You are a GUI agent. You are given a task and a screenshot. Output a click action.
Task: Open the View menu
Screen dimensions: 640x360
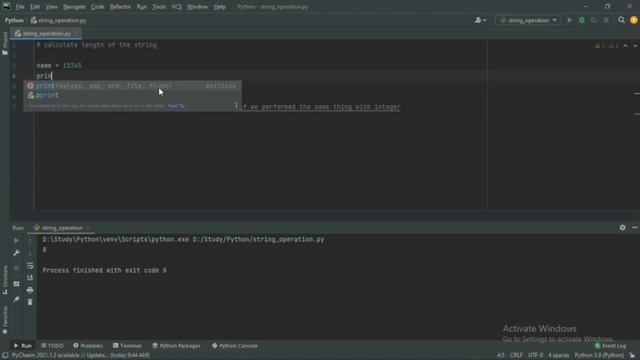[x=51, y=7]
